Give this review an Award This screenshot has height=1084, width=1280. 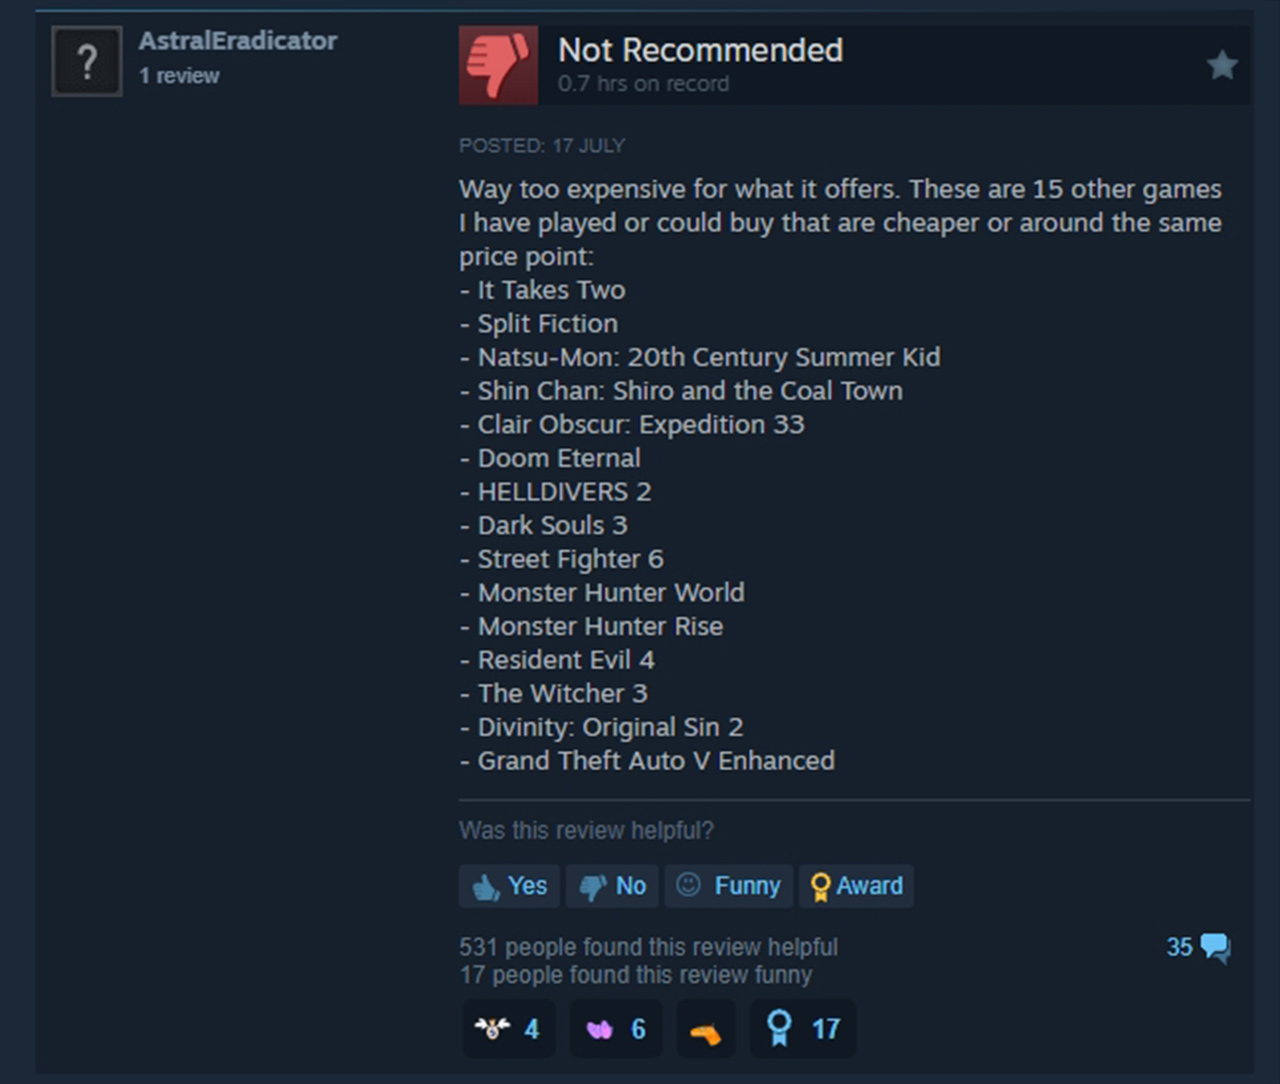856,886
